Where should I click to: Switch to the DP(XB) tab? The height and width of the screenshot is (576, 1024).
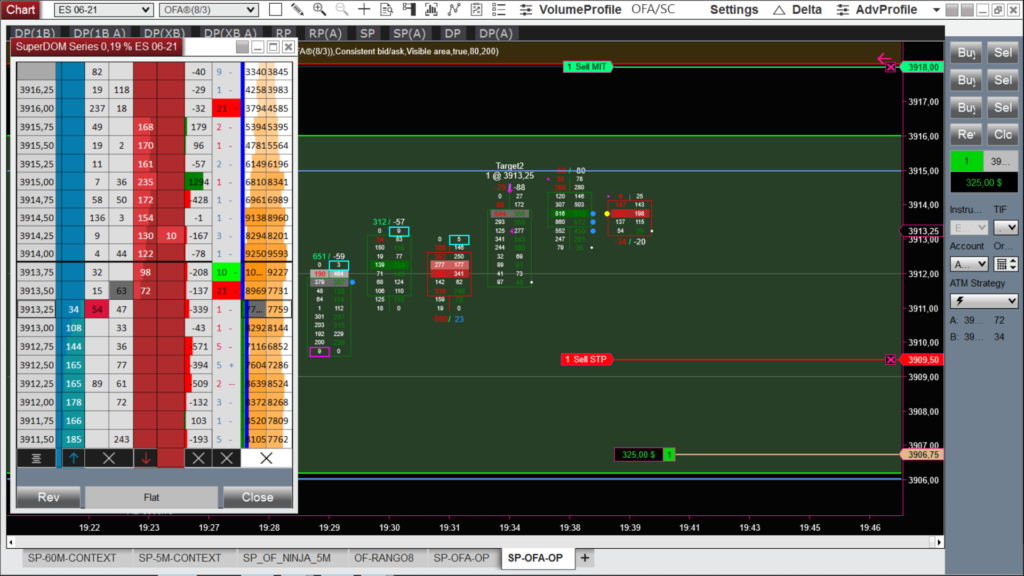165,33
